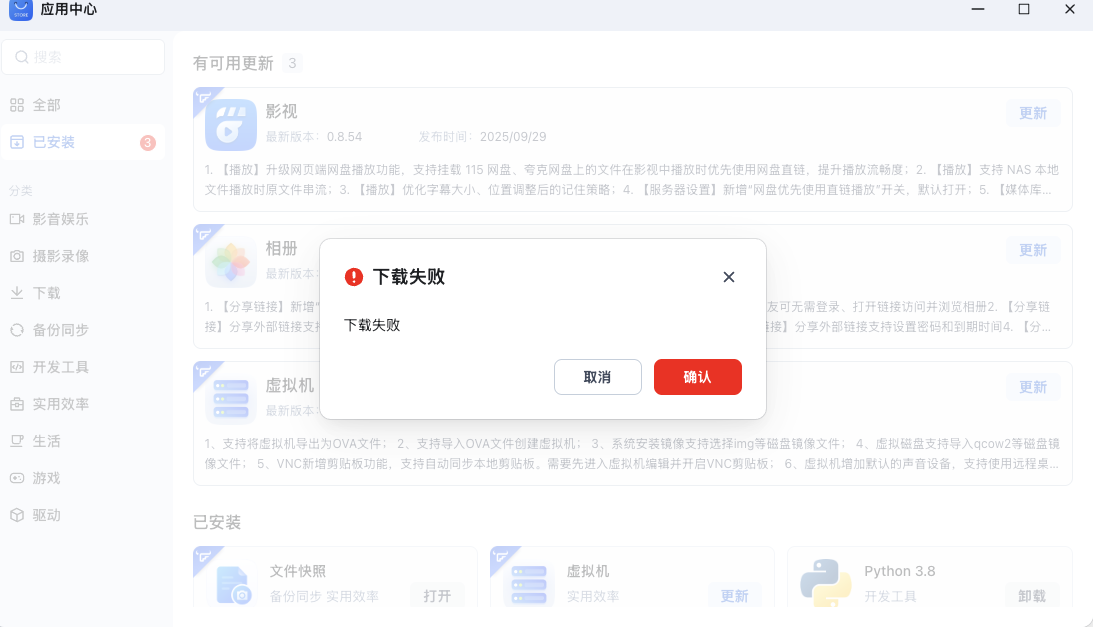Click the 摄影录像 camera icon
This screenshot has height=627, width=1093.
(17, 256)
